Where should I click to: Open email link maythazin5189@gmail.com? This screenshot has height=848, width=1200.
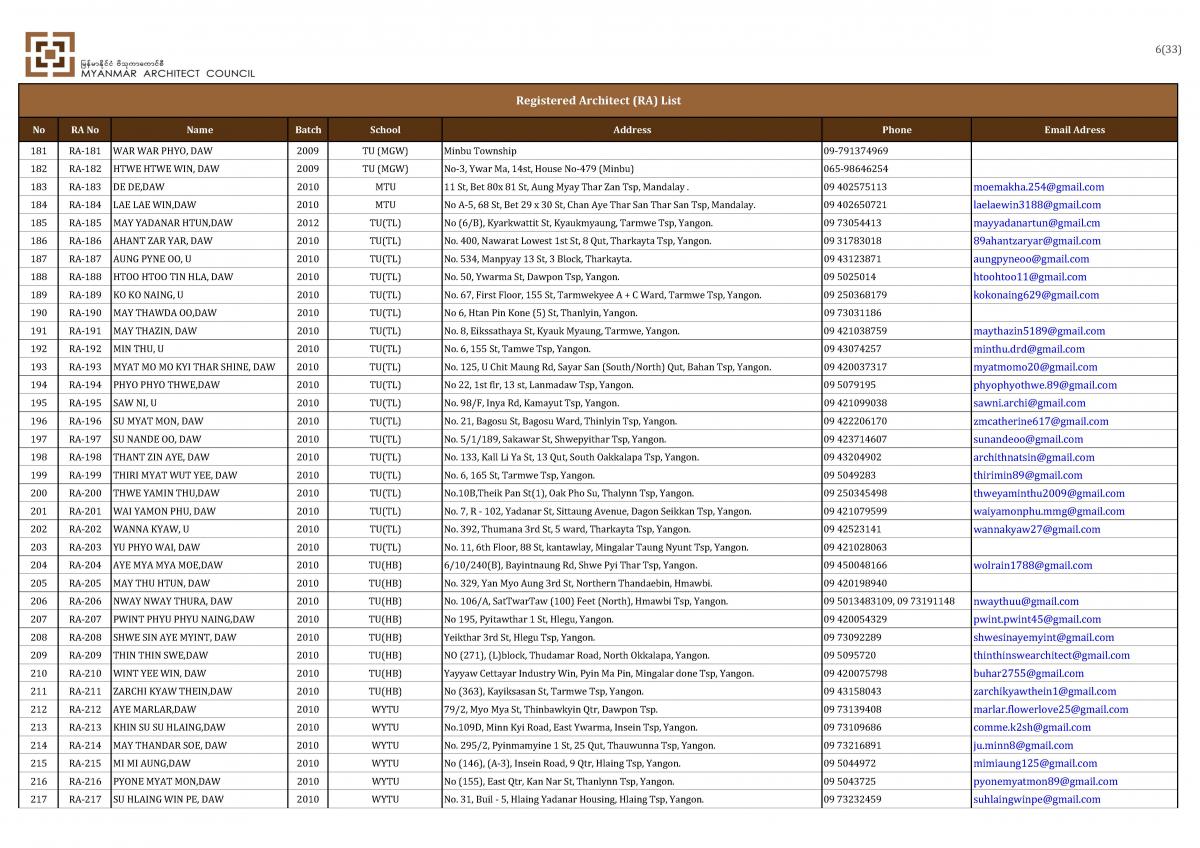[1039, 331]
